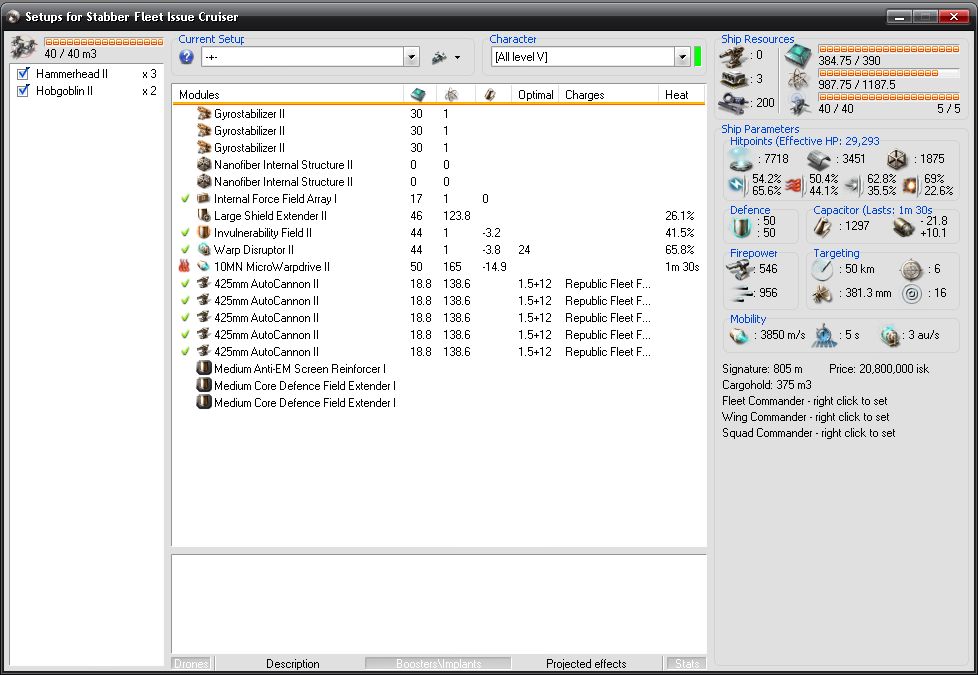The height and width of the screenshot is (675, 978).
Task: Click inside the Current Setup name field
Action: (x=303, y=57)
